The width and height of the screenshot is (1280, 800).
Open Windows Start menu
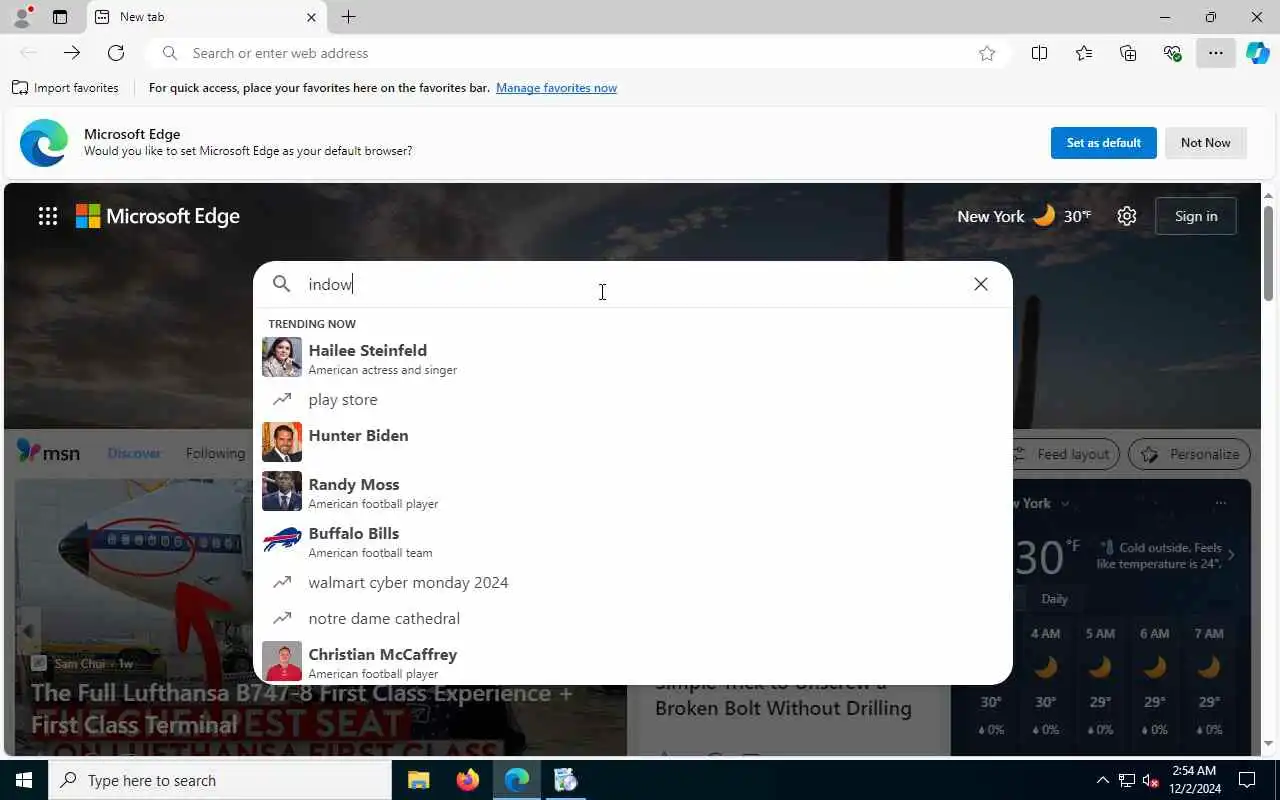24,780
